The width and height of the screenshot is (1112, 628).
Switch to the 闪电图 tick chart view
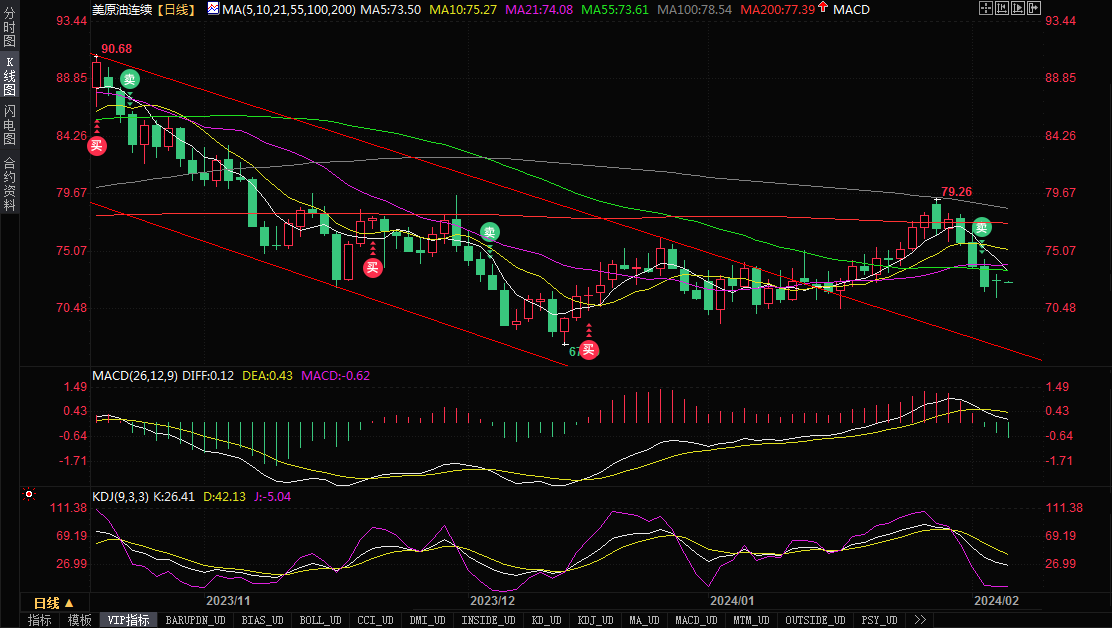tap(9, 125)
